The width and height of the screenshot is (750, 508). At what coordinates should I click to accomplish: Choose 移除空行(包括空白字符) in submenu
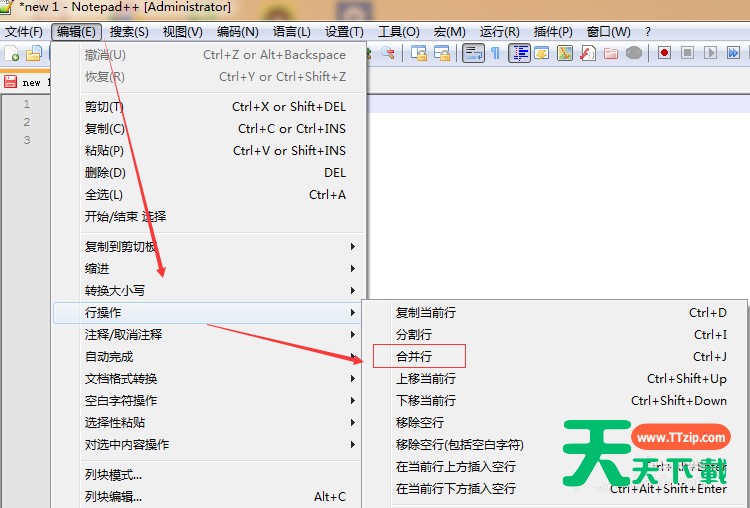554,445
